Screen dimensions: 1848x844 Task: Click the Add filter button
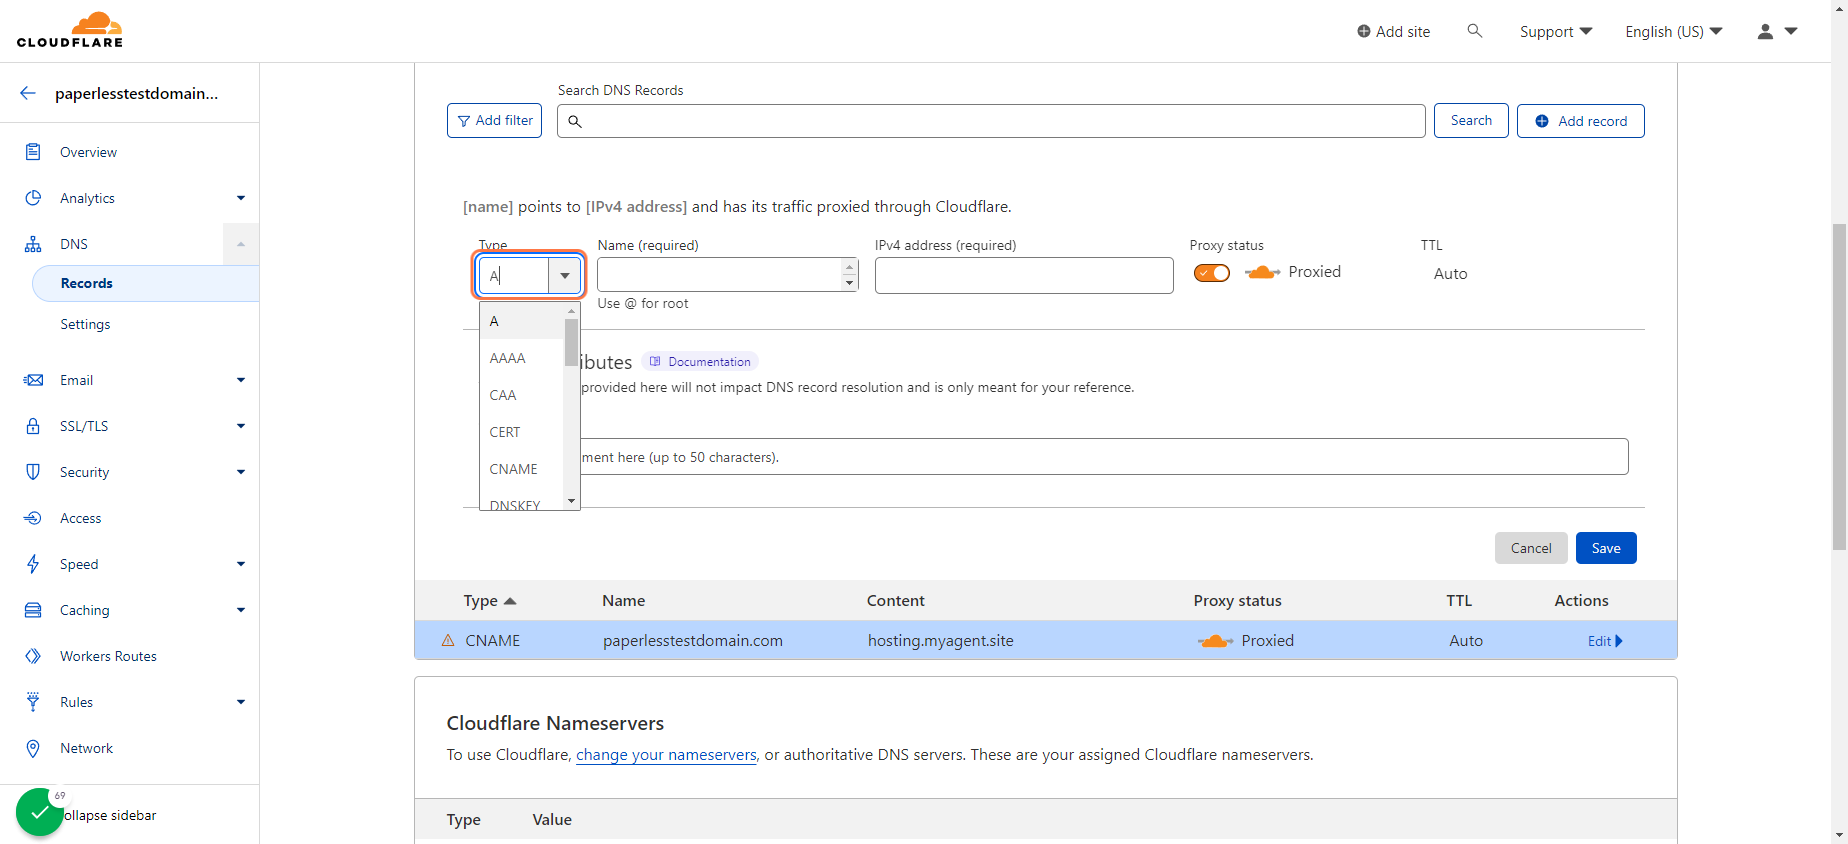point(494,121)
